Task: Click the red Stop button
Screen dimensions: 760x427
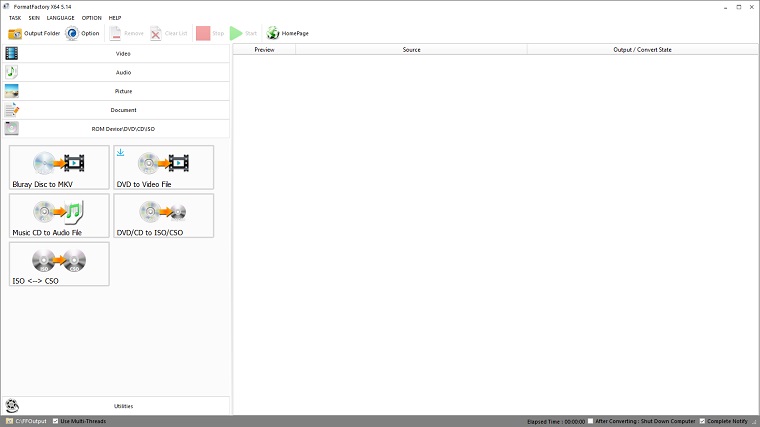Action: pyautogui.click(x=210, y=33)
